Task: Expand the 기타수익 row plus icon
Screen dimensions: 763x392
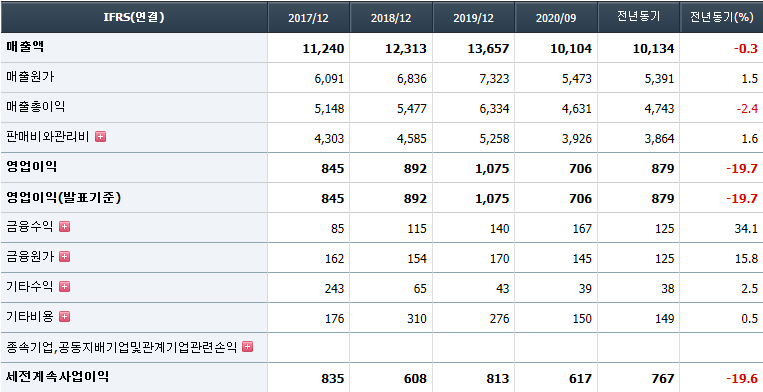Action: (x=64, y=286)
